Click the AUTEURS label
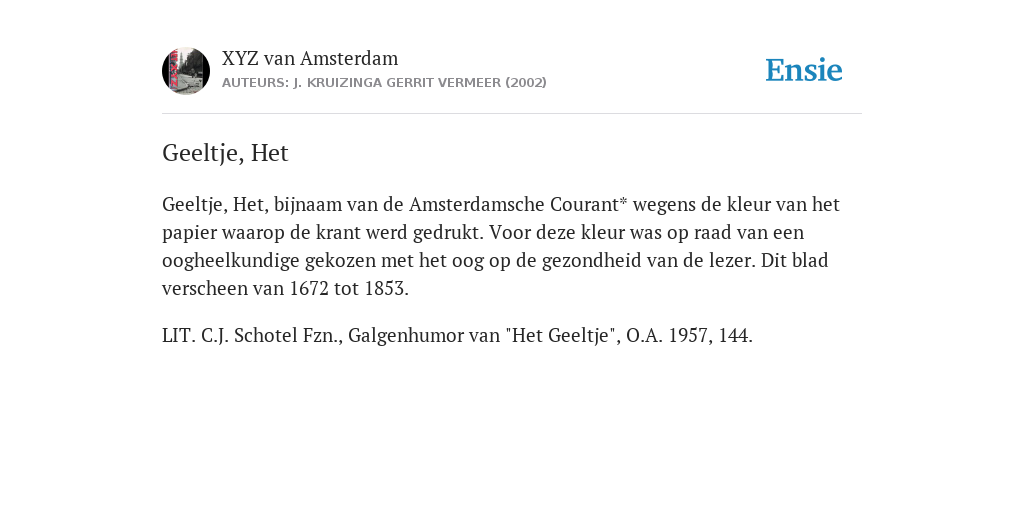1024x512 pixels. (x=255, y=83)
